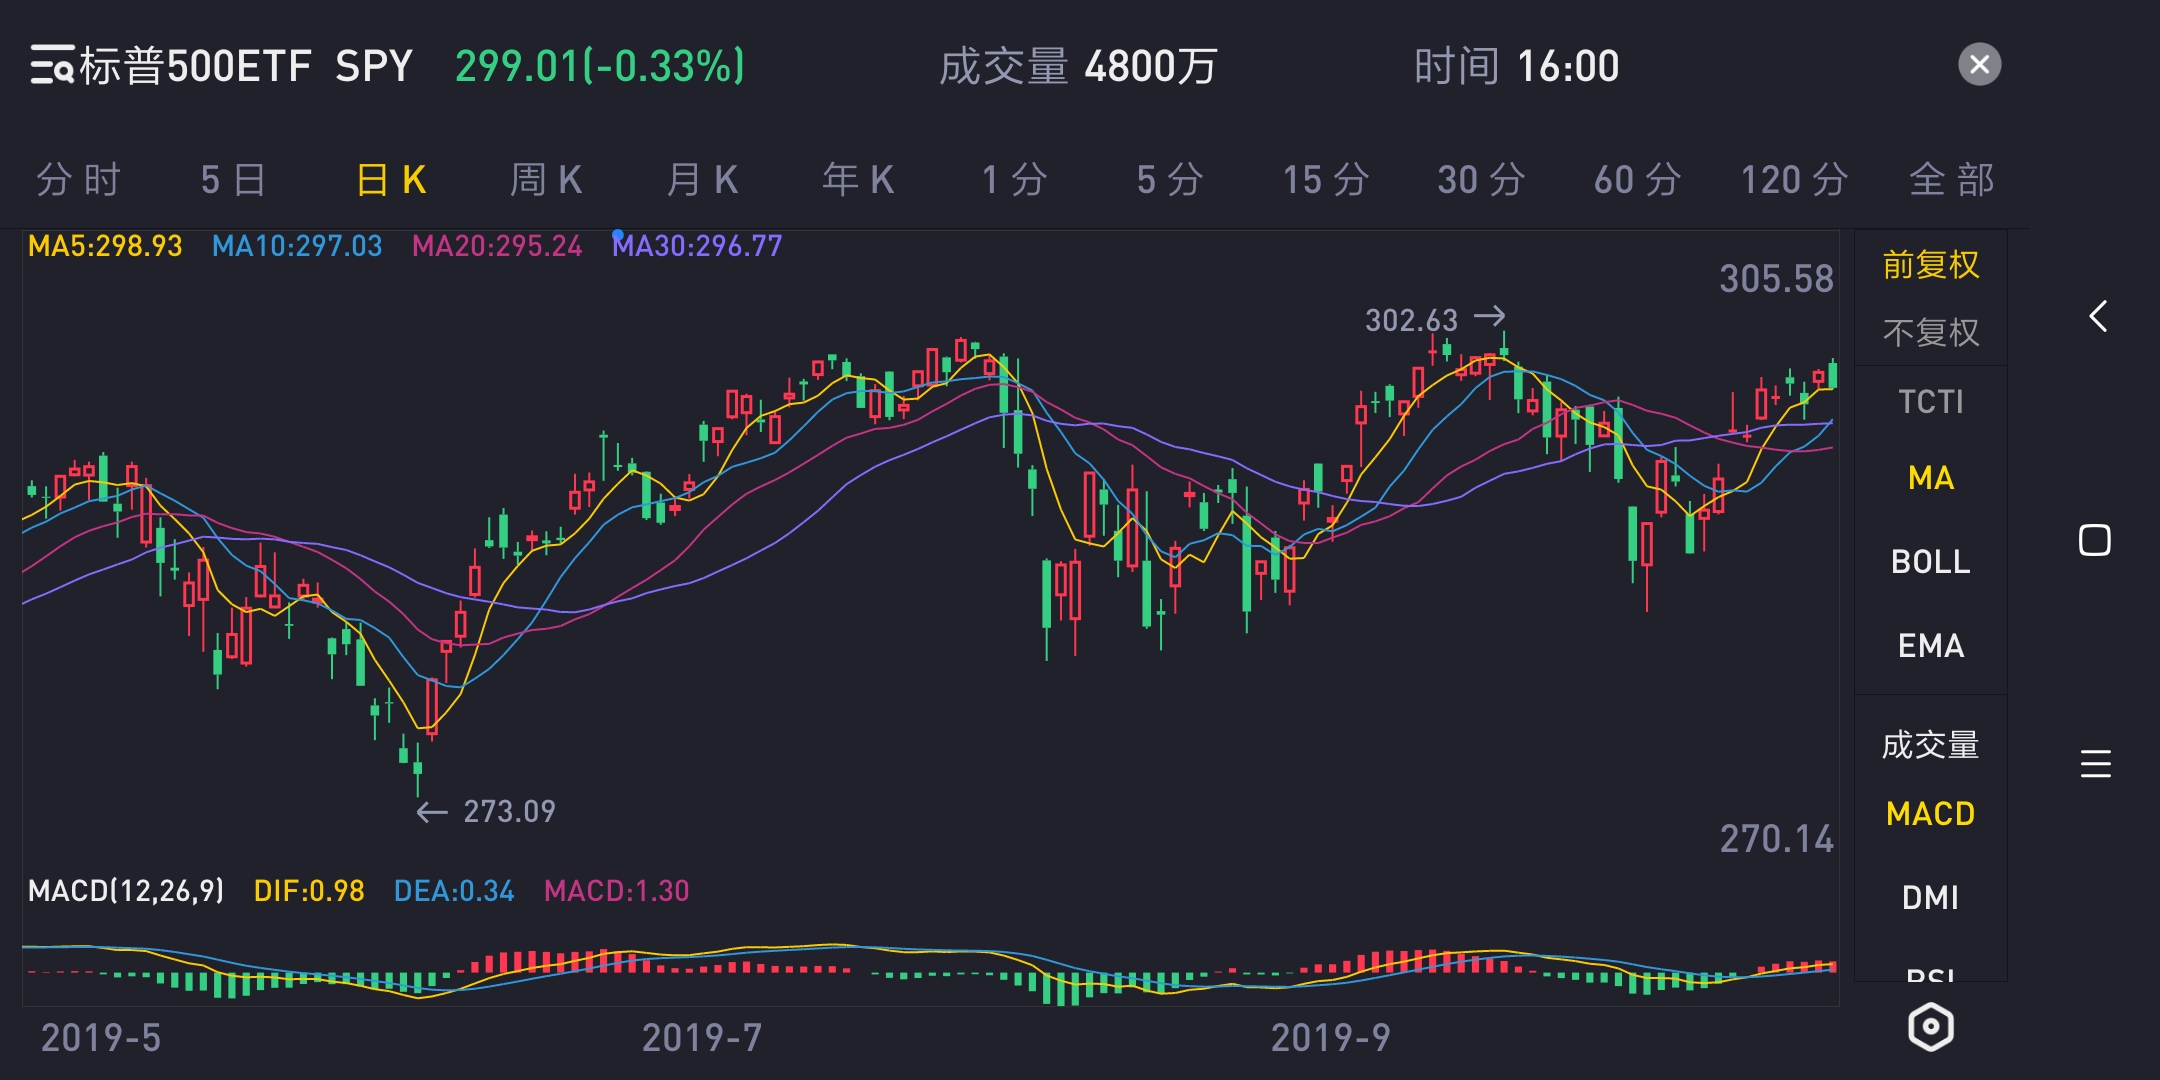Screen dimensions: 2160x1080
Task: Click the 2019-9 date axis label
Action: pos(1330,1038)
